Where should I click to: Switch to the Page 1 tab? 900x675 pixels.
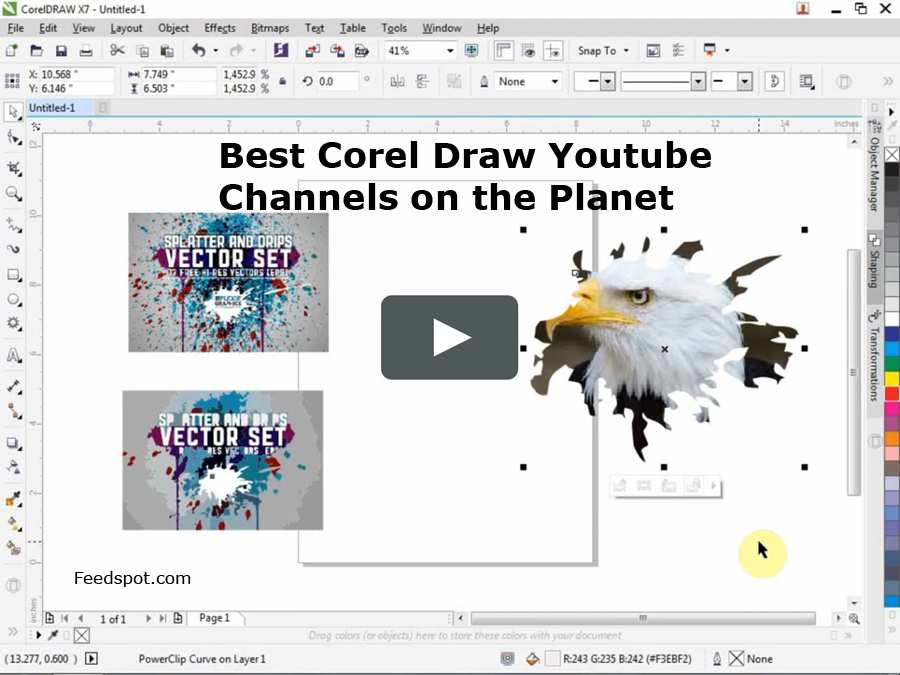point(214,618)
